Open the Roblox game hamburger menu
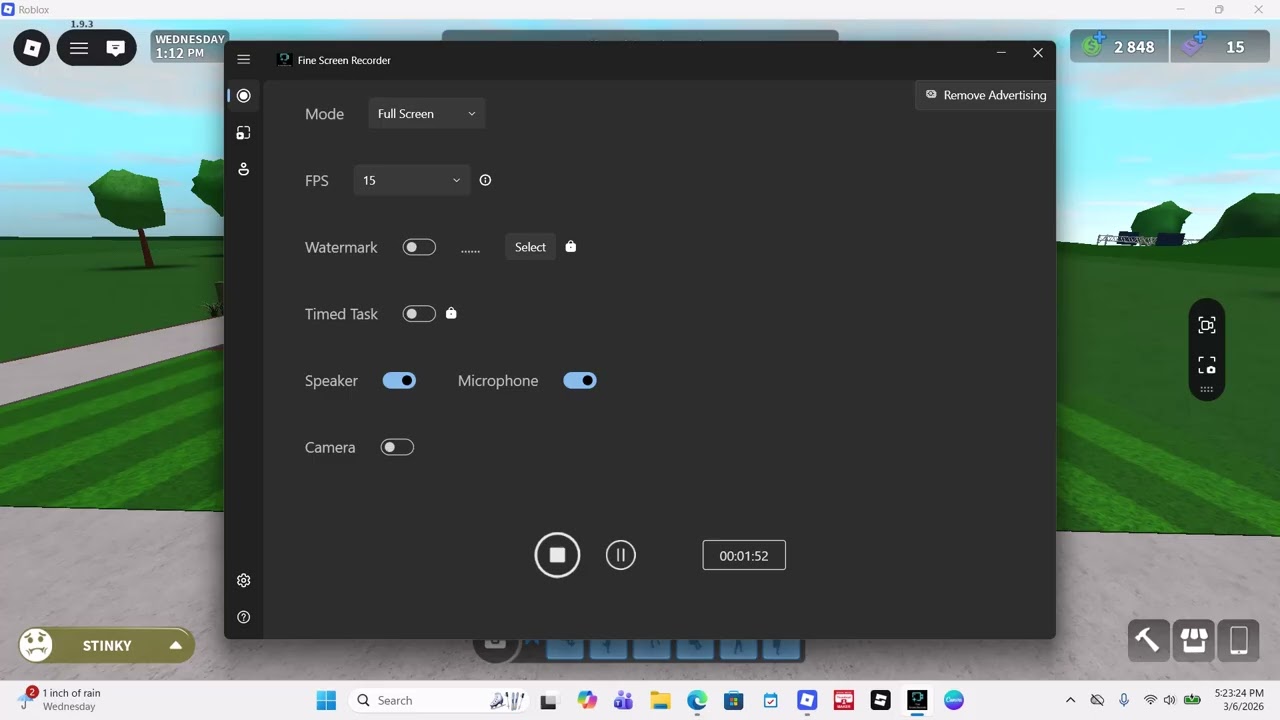This screenshot has height=720, width=1280. pos(79,48)
